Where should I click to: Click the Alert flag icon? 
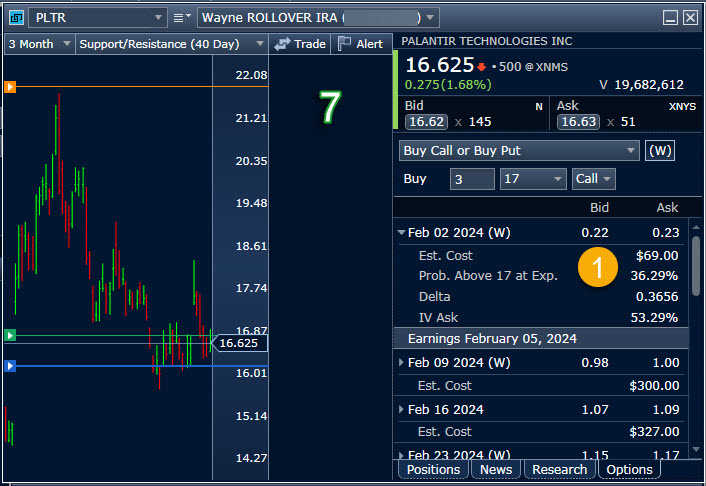point(345,44)
